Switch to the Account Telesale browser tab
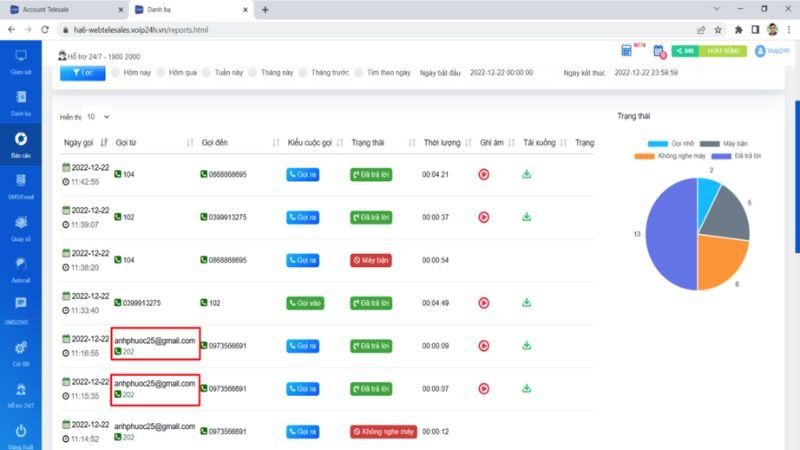Image resolution: width=800 pixels, height=450 pixels. click(x=66, y=10)
